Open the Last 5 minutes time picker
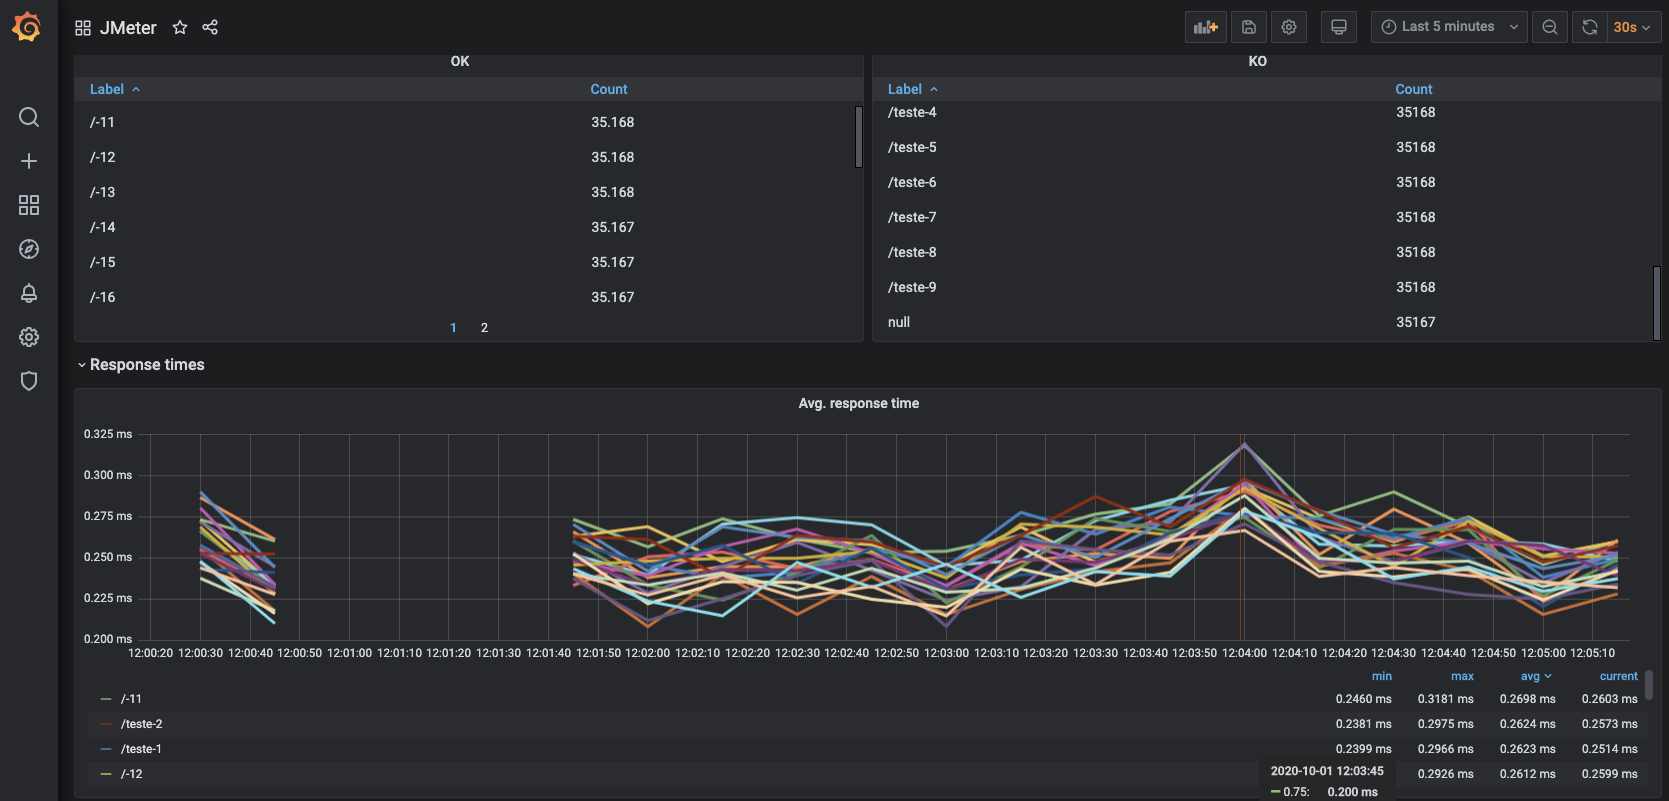The height and width of the screenshot is (801, 1669). 1449,27
